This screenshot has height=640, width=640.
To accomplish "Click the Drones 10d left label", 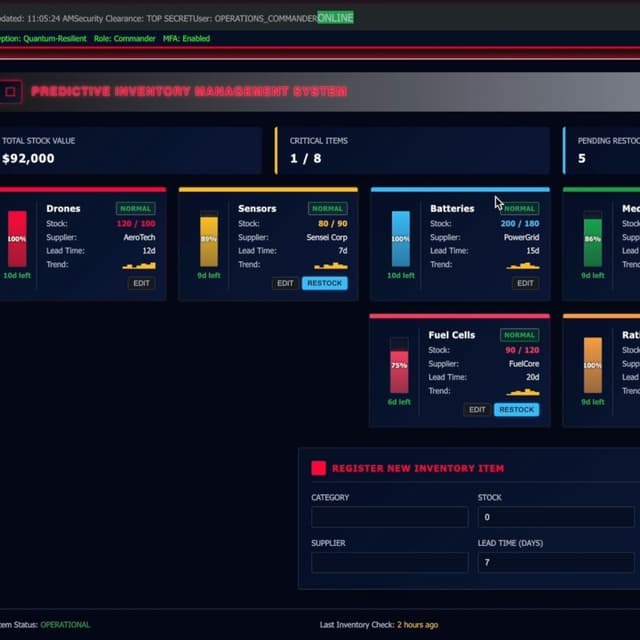I will click(x=17, y=276).
